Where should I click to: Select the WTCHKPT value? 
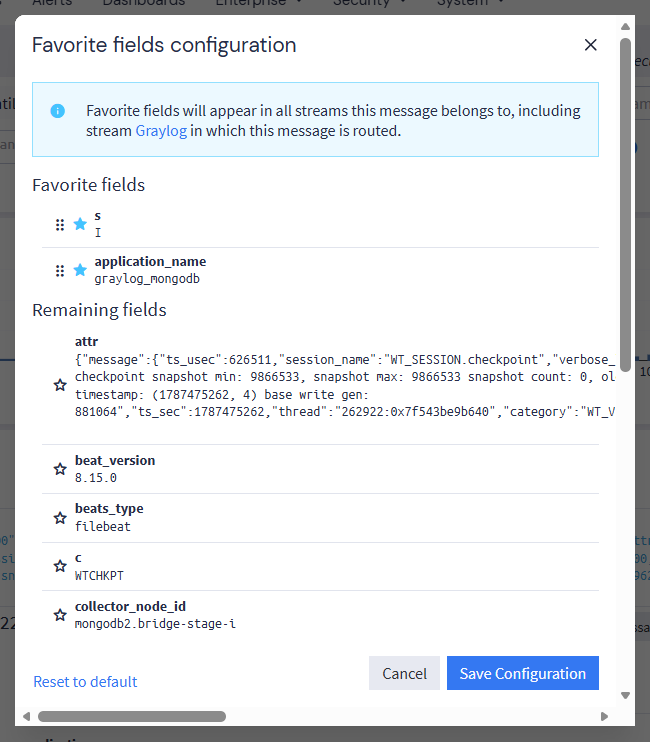point(99,576)
